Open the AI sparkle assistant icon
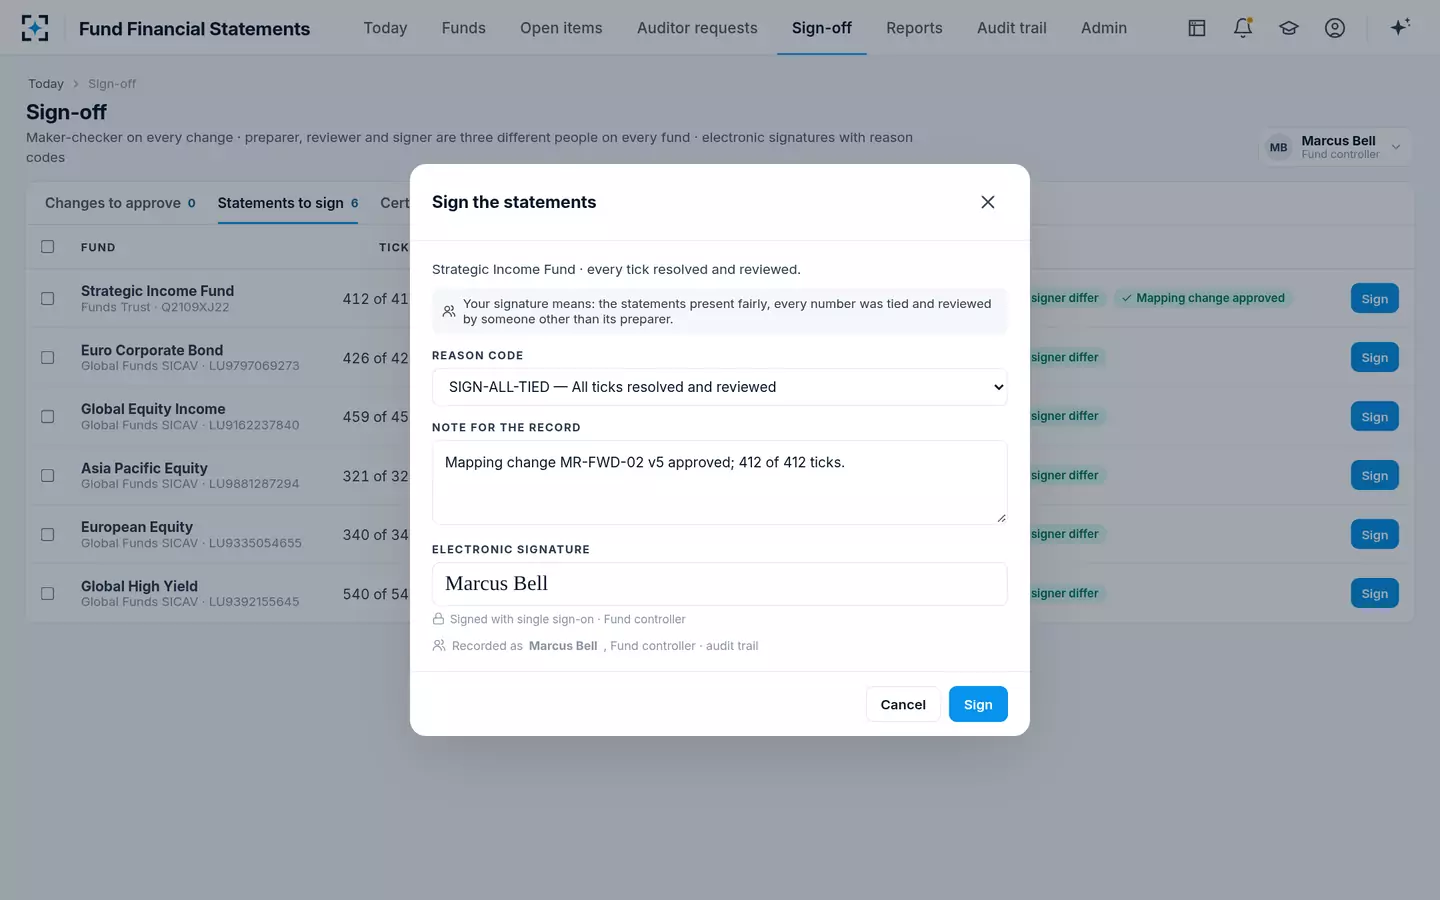This screenshot has width=1440, height=900. coord(1400,27)
